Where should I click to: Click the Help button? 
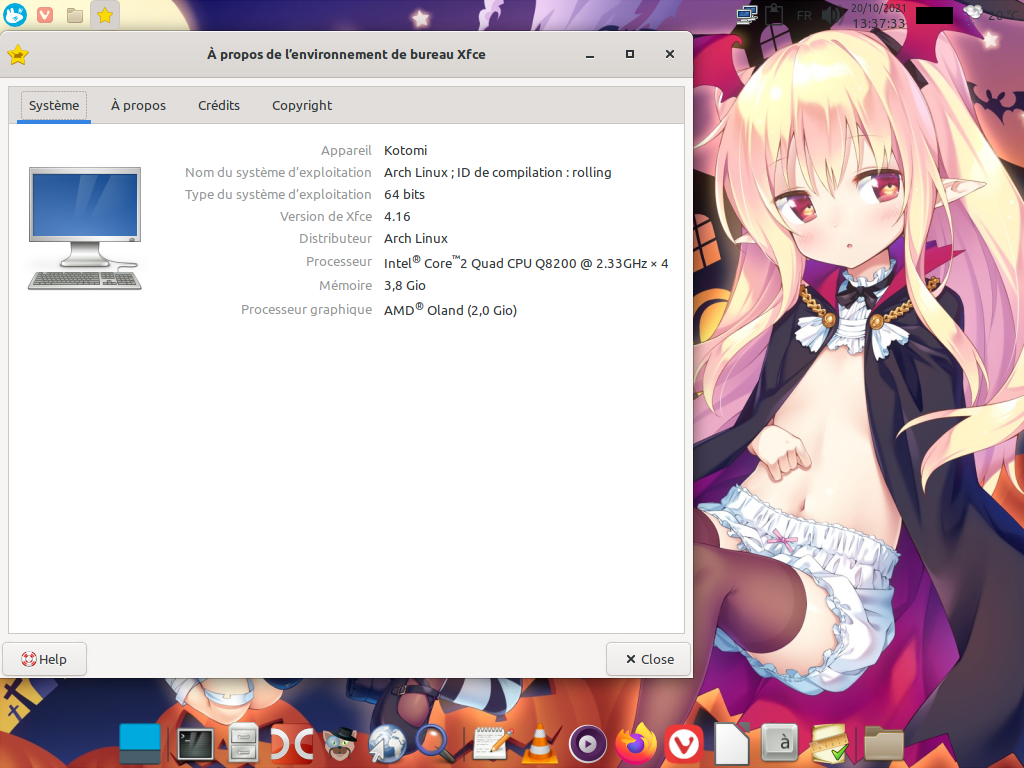coord(44,659)
